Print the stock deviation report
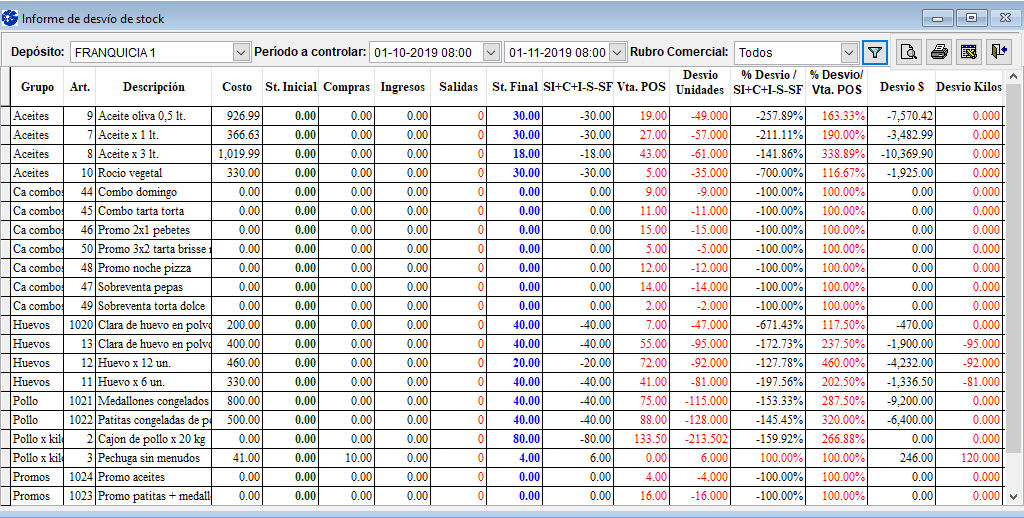Viewport: 1024px width, 518px height. tap(939, 52)
